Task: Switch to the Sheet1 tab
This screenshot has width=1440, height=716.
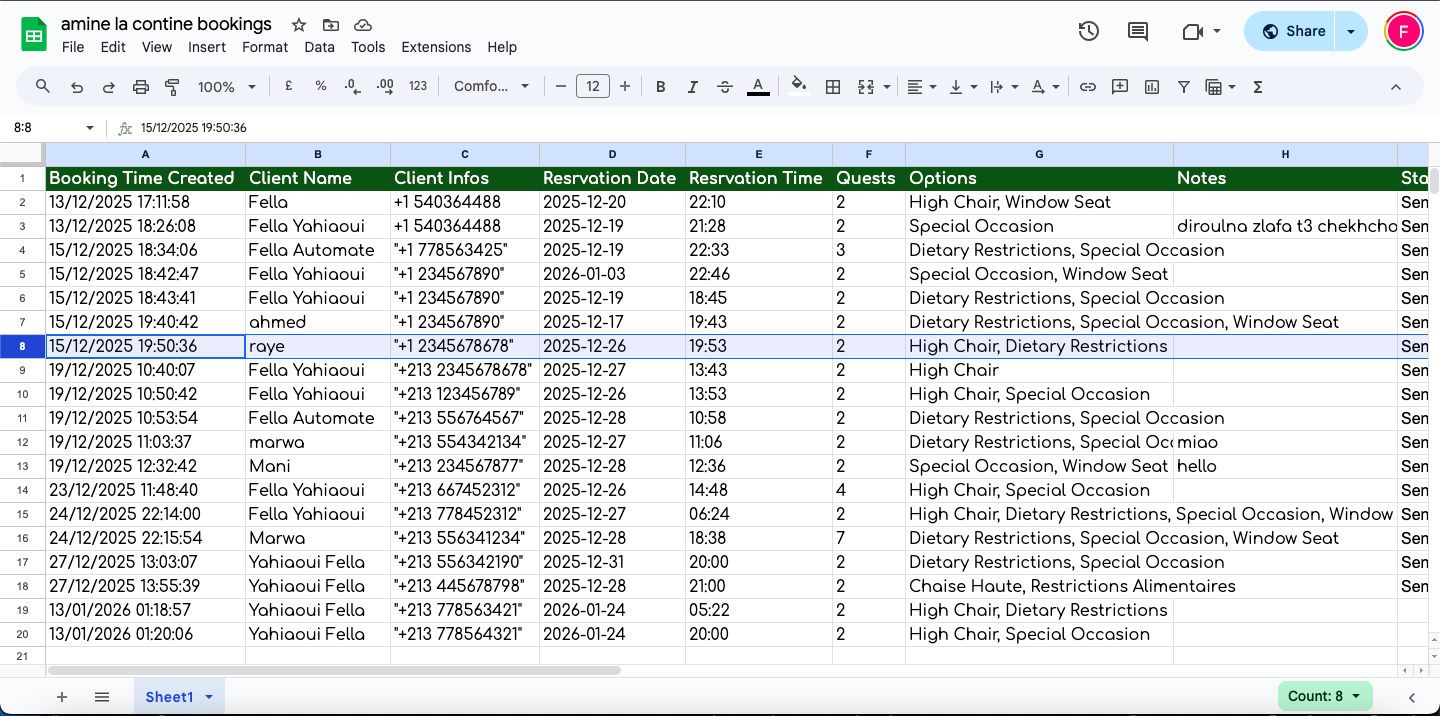Action: click(x=170, y=696)
